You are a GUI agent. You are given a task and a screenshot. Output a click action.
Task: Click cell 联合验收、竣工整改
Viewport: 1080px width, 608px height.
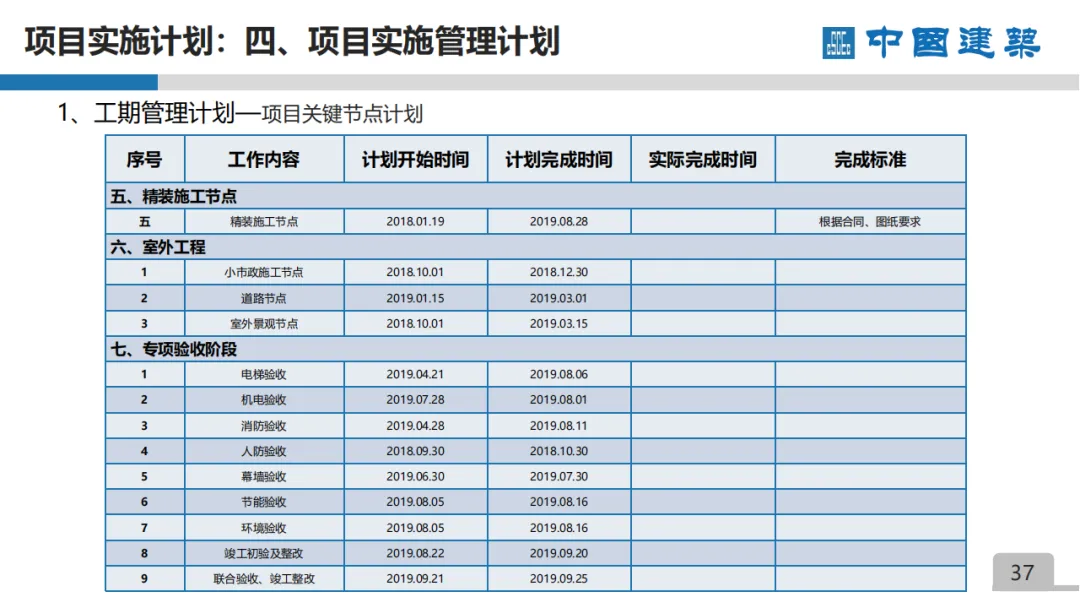click(x=264, y=579)
